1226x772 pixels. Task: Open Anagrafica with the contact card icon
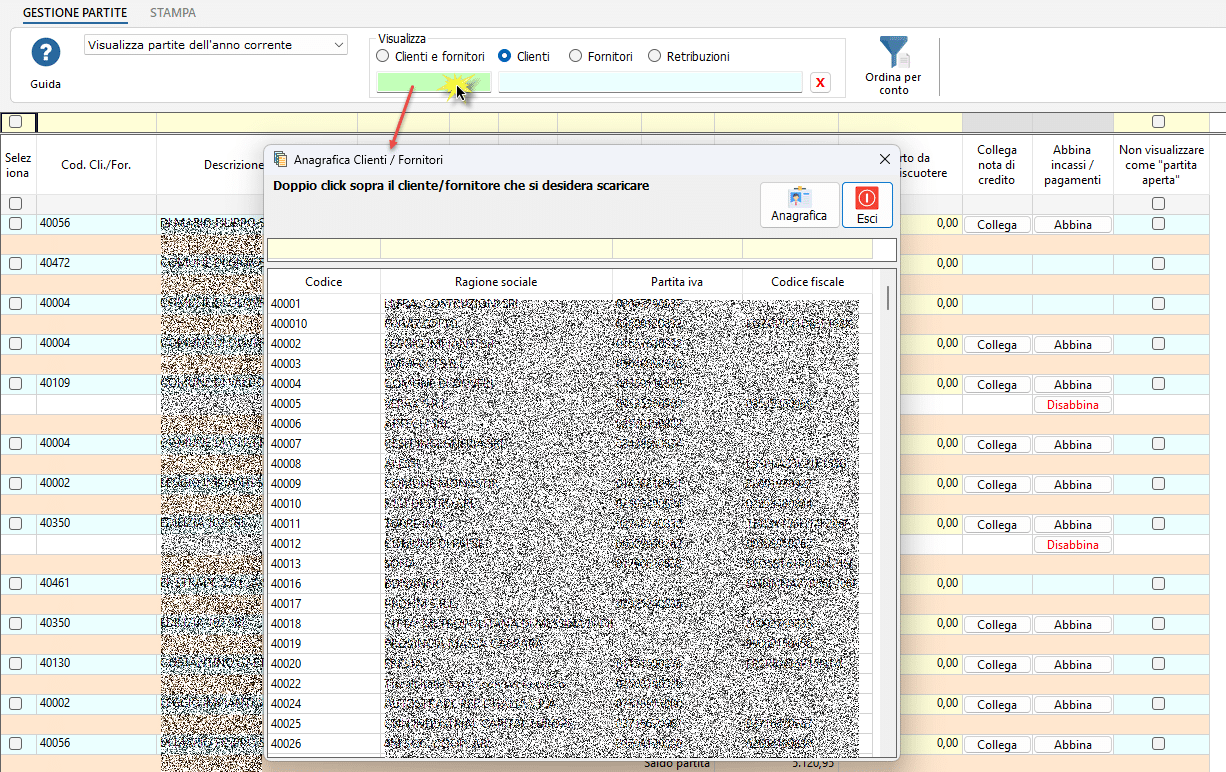point(799,205)
